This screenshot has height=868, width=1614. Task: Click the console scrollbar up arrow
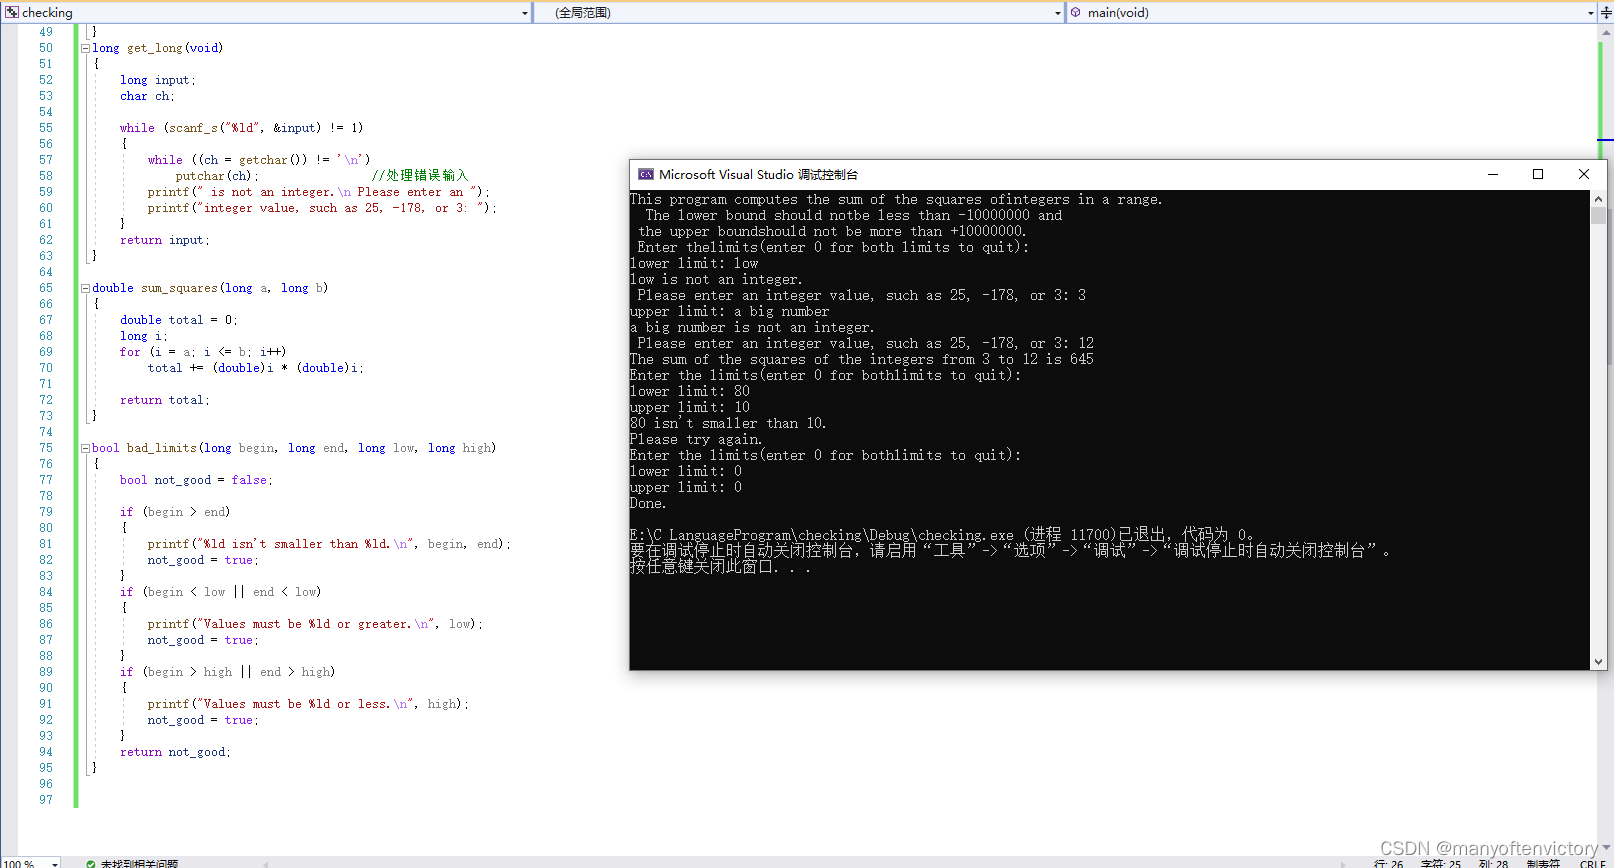[1598, 199]
